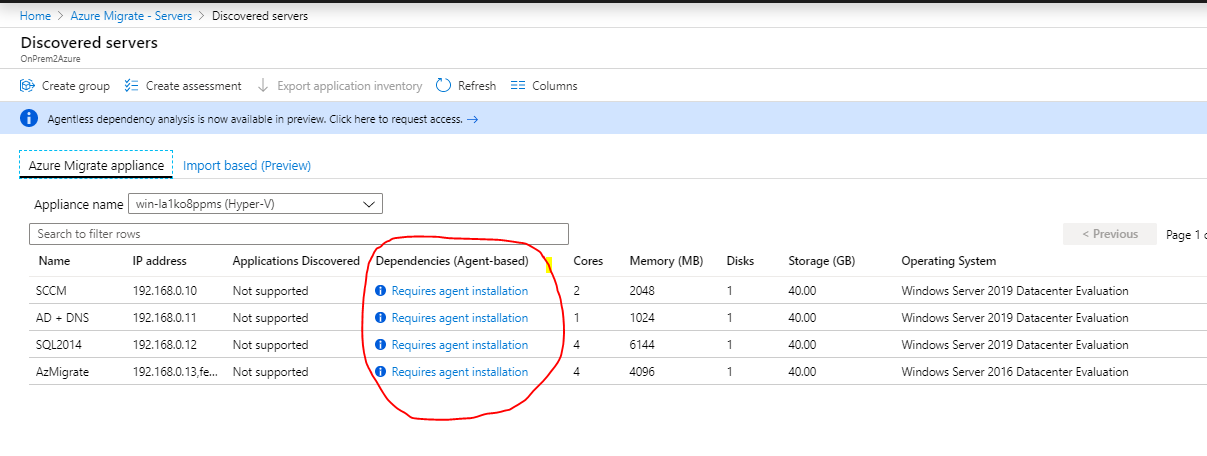
Task: Click the OnPrem2Azure project subtitle
Action: click(x=50, y=58)
